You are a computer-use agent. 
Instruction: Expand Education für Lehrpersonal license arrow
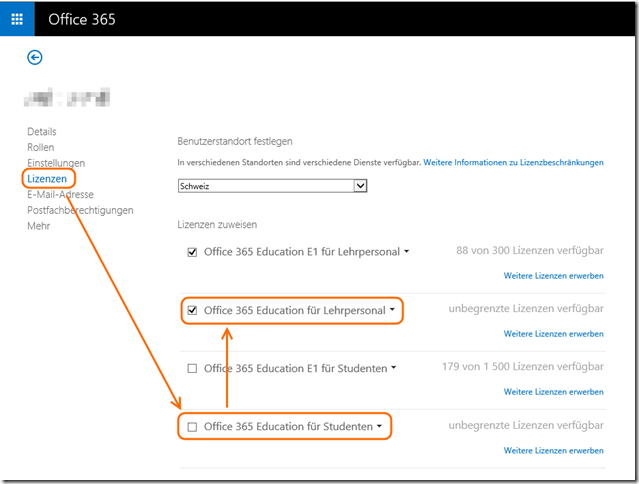tap(392, 311)
